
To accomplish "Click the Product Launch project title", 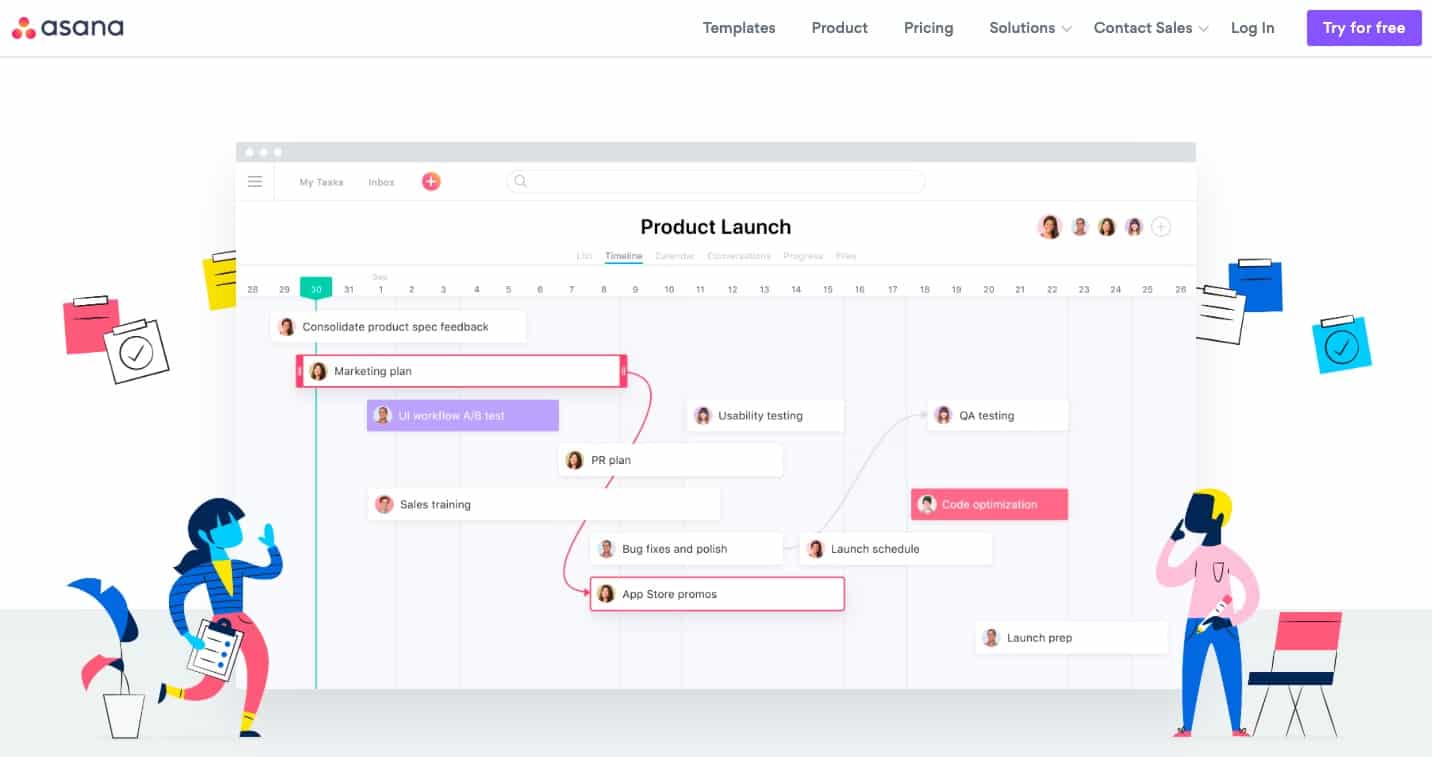I will (715, 227).
